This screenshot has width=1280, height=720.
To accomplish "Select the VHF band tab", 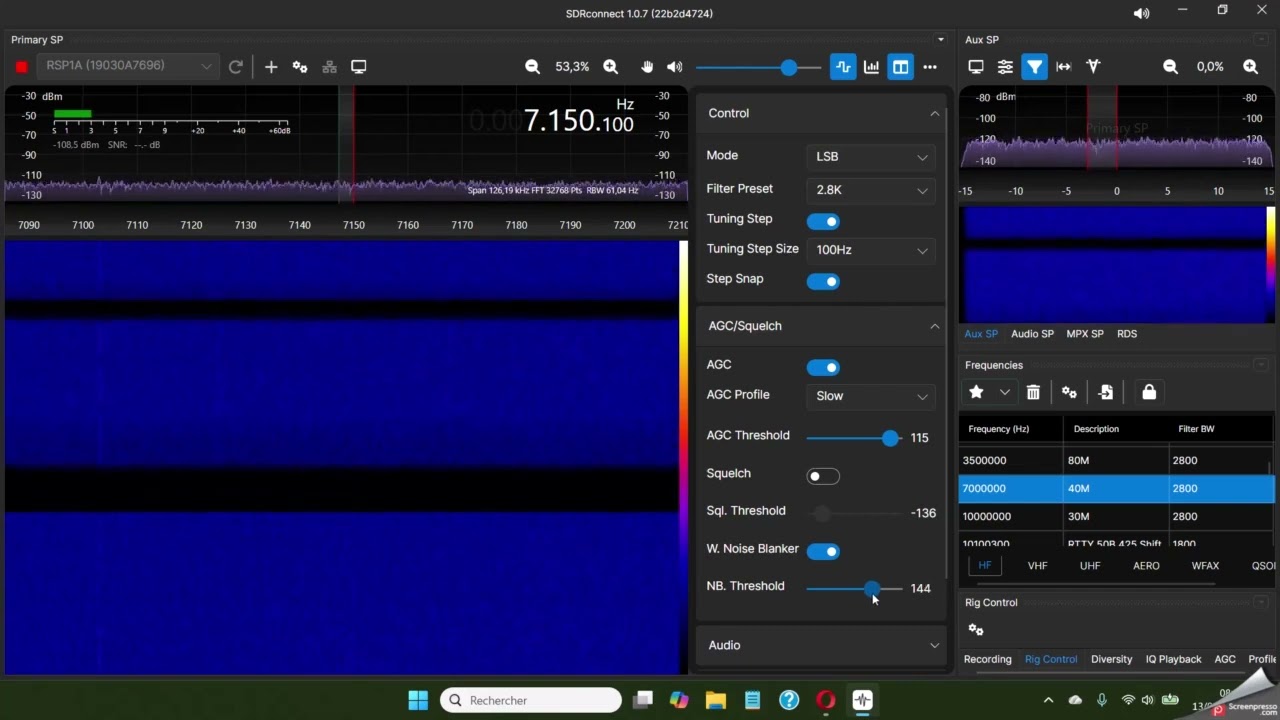I will [1038, 566].
